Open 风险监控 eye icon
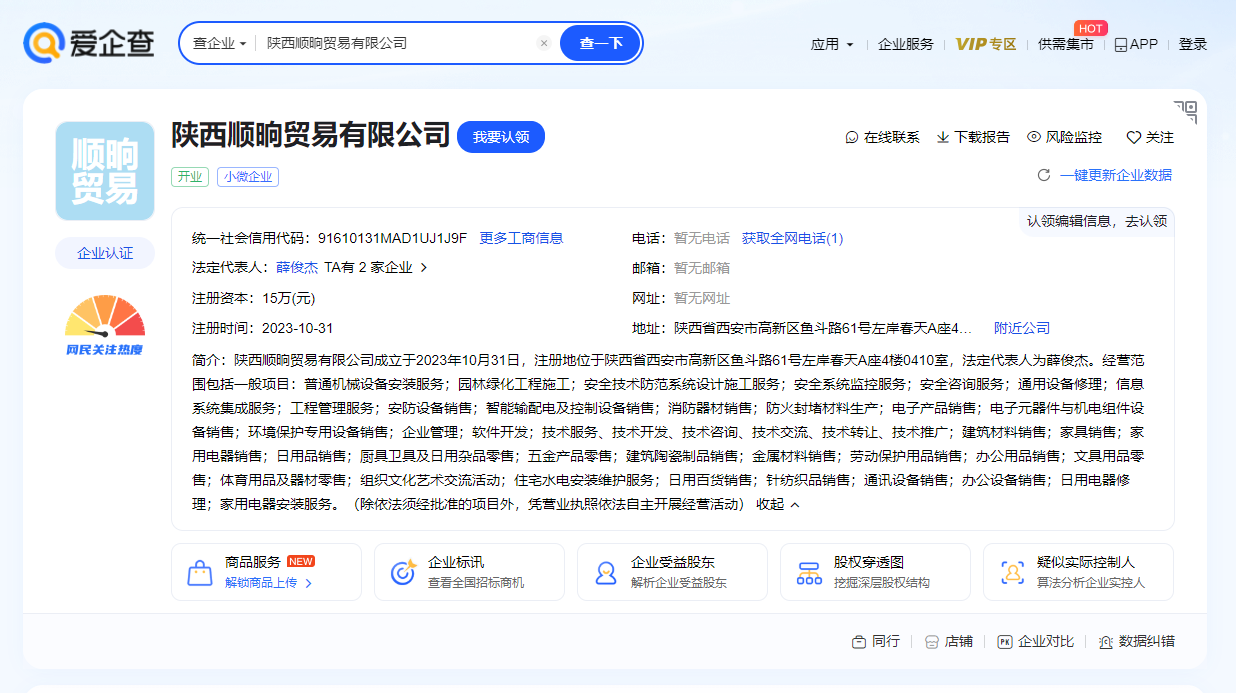1236x693 pixels. point(1064,137)
